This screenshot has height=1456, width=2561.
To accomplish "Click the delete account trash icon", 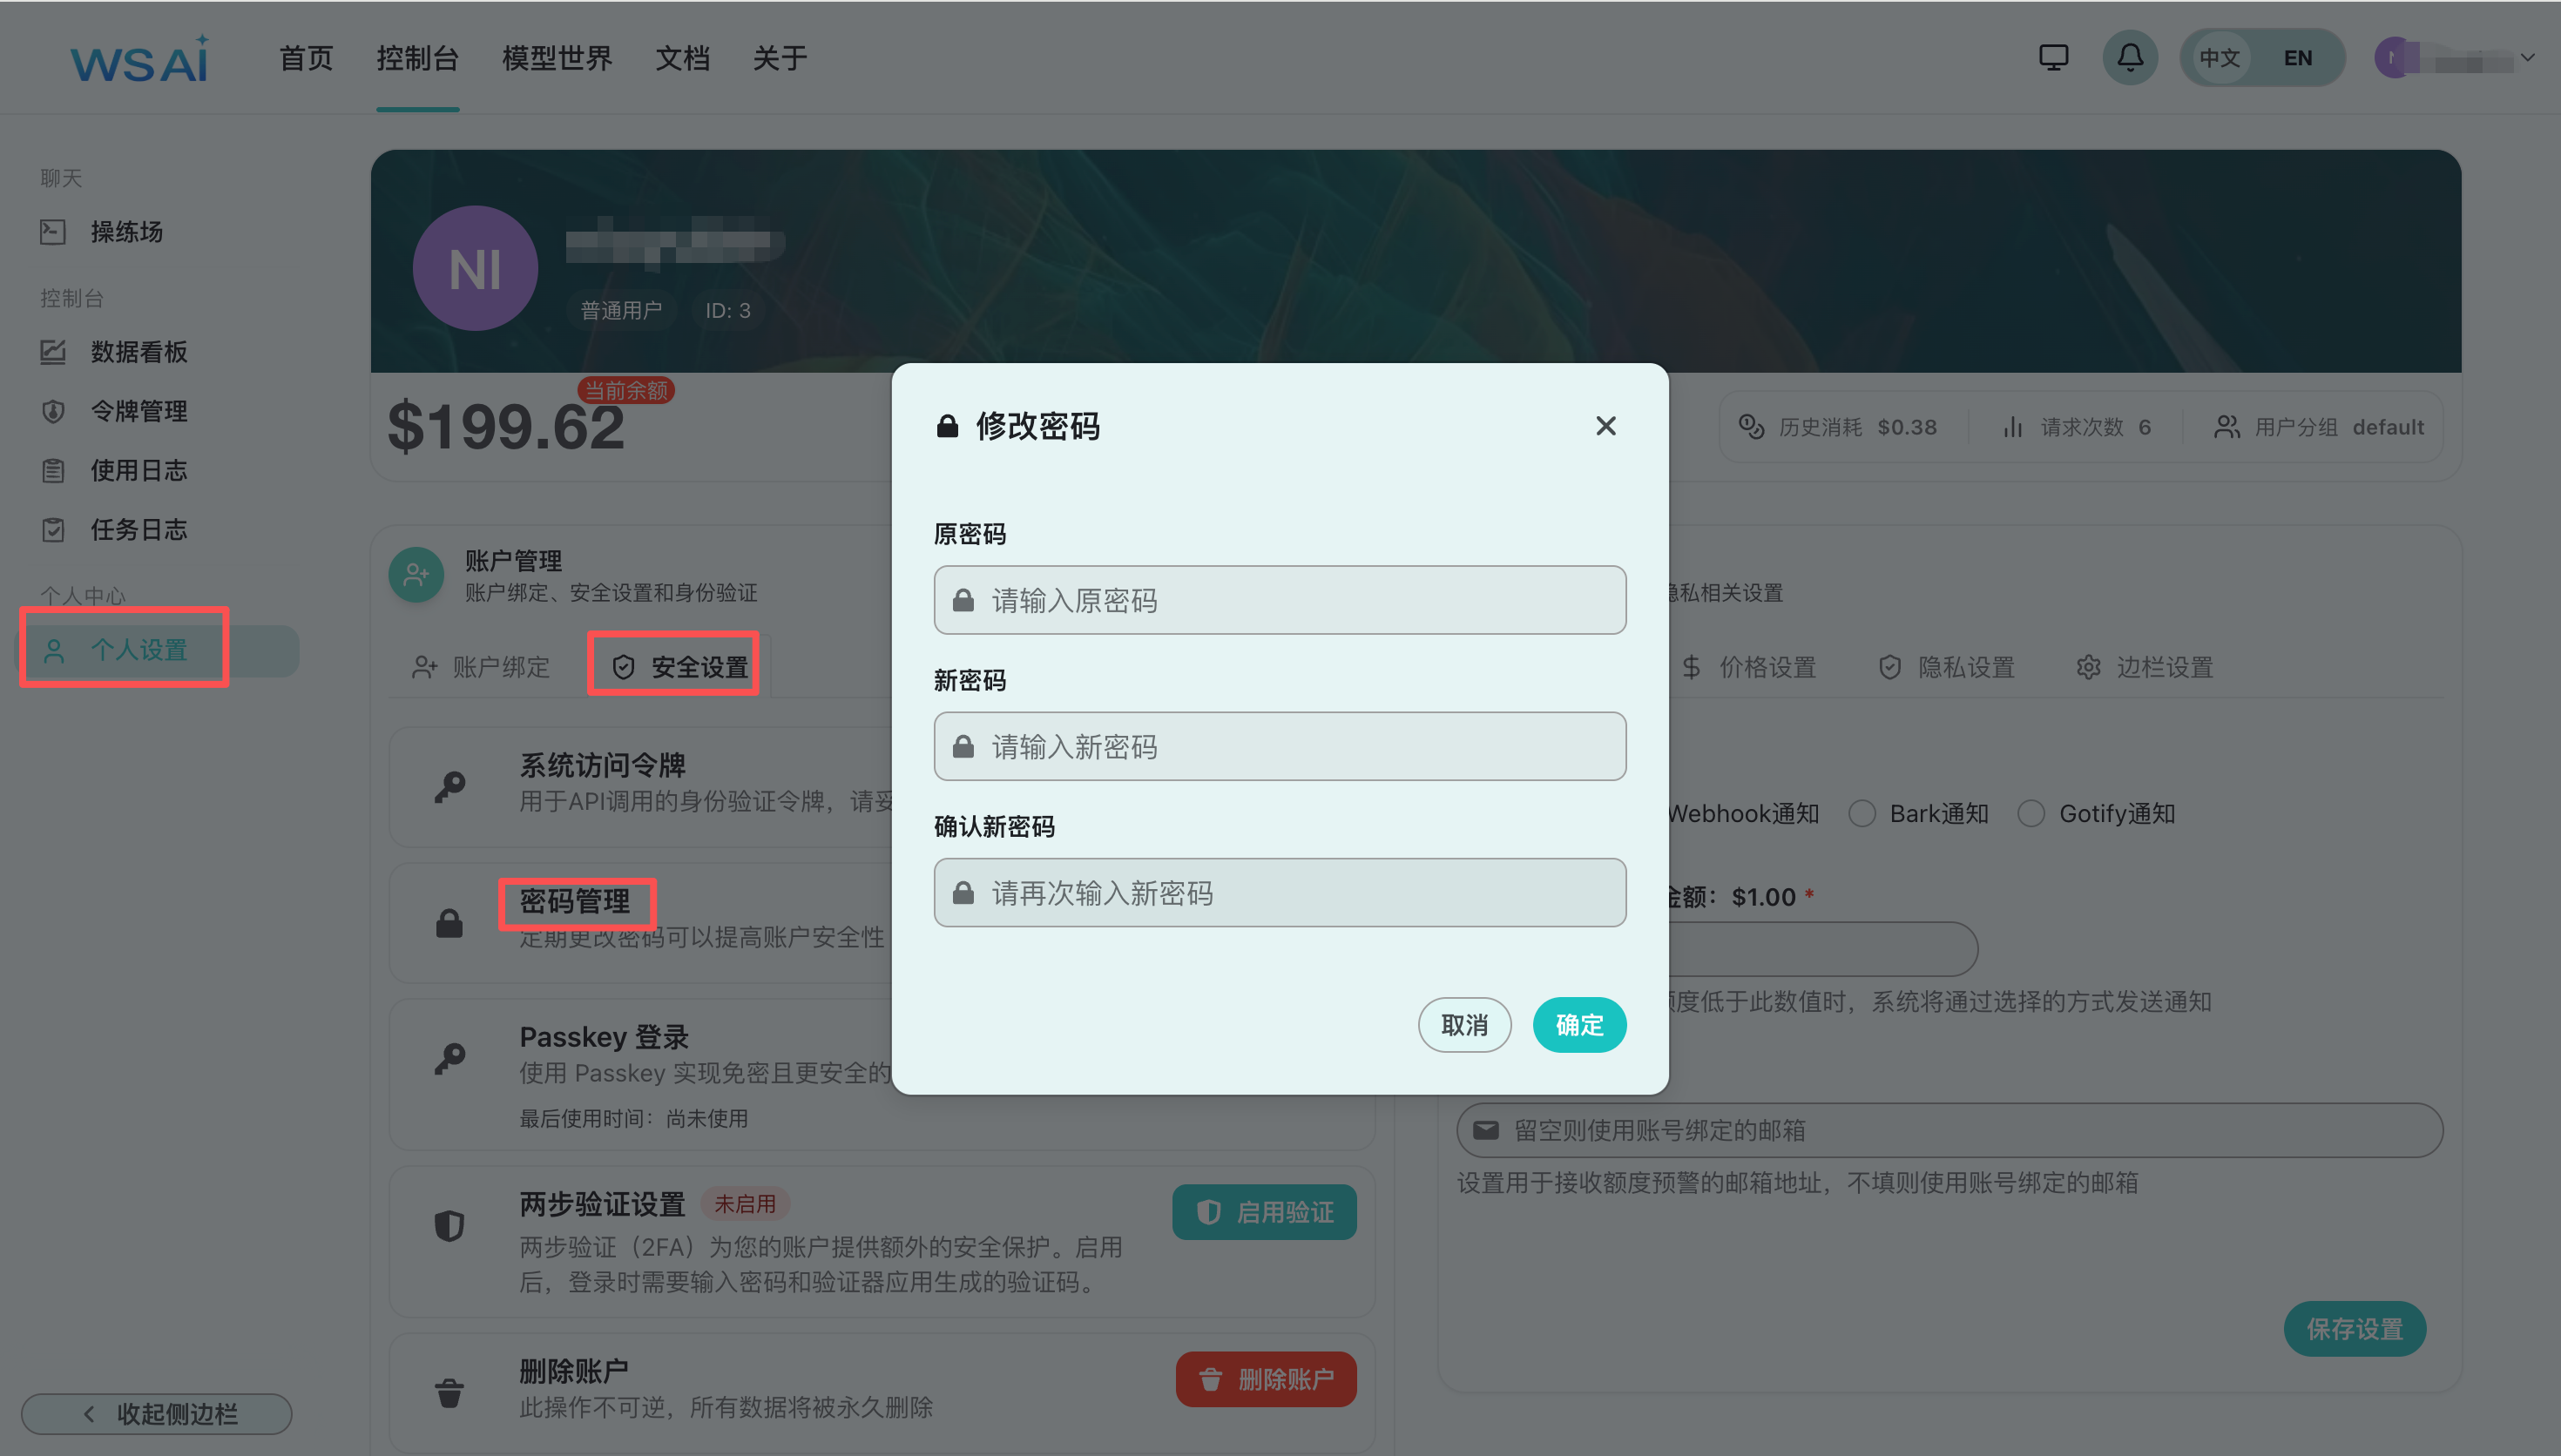I will pyautogui.click(x=450, y=1392).
